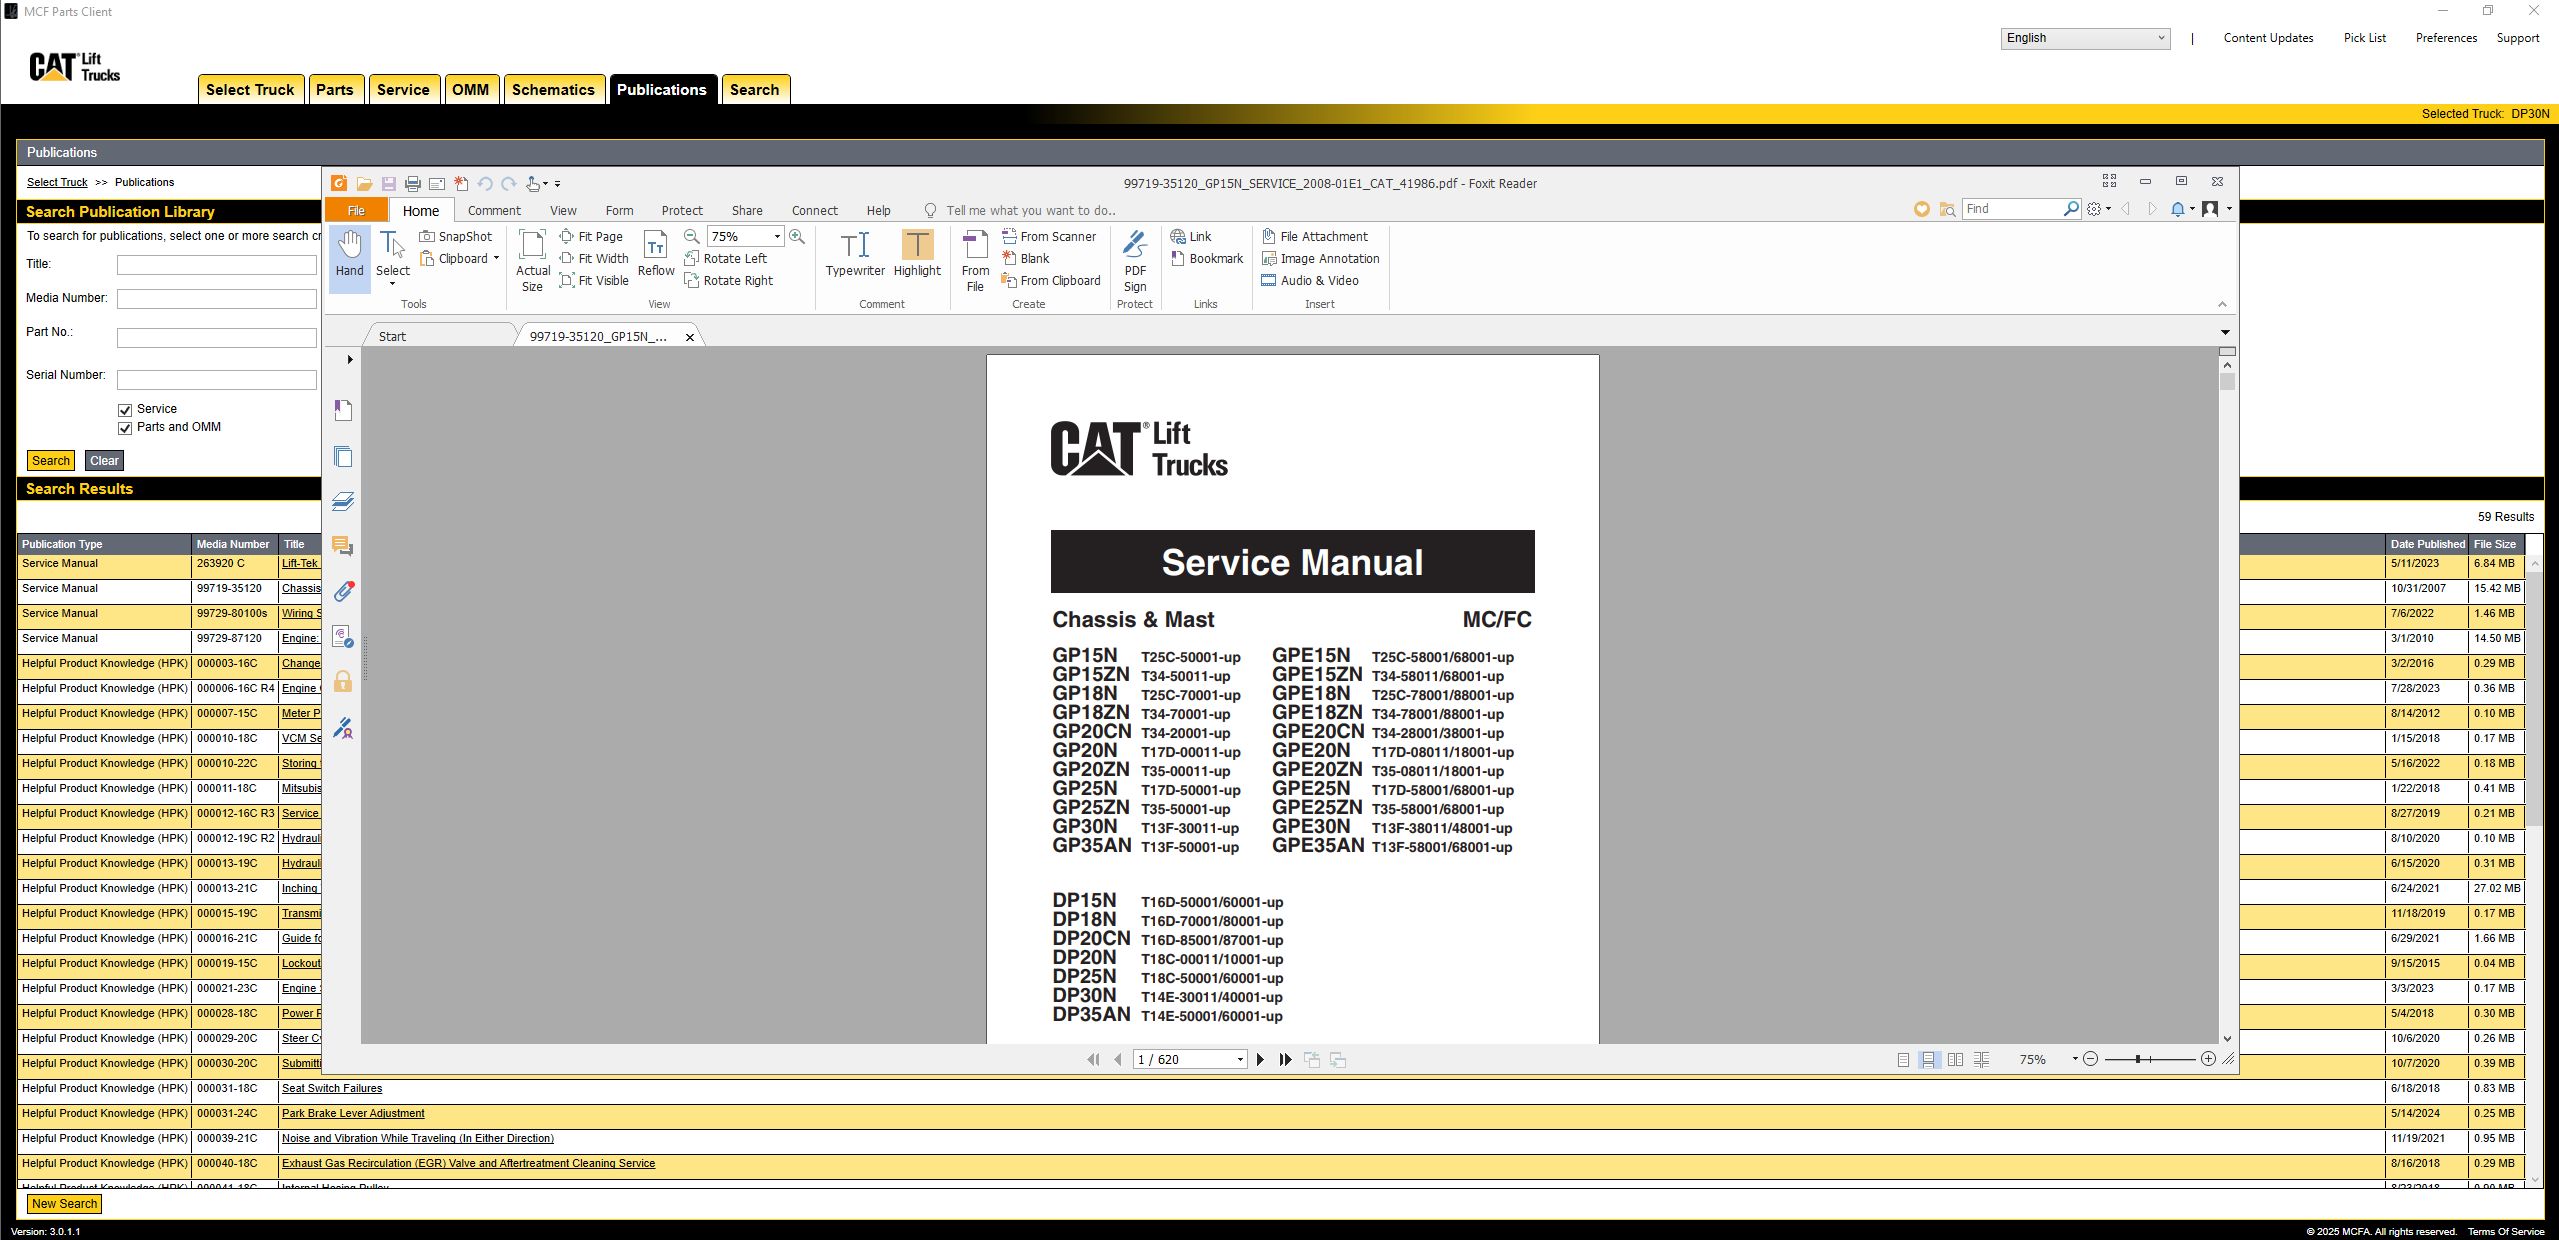Open Seat Switch Failures publication link
The image size is (2559, 1240).
tap(332, 1089)
